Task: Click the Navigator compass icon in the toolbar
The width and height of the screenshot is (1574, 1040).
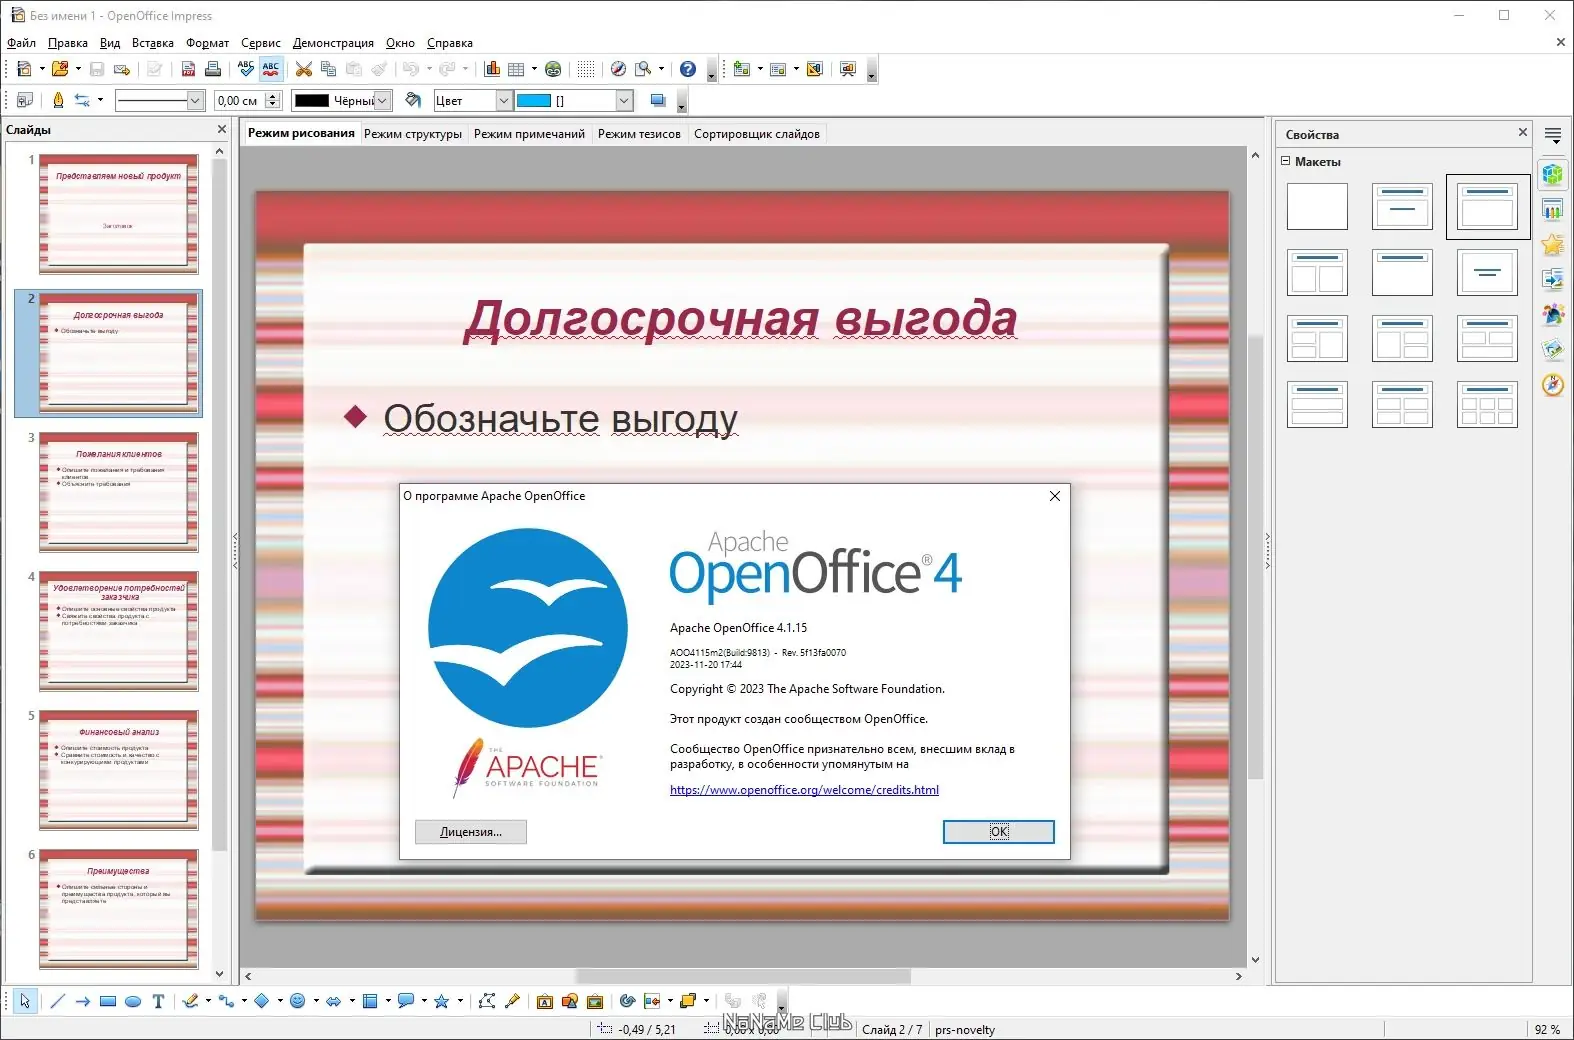Action: (618, 69)
